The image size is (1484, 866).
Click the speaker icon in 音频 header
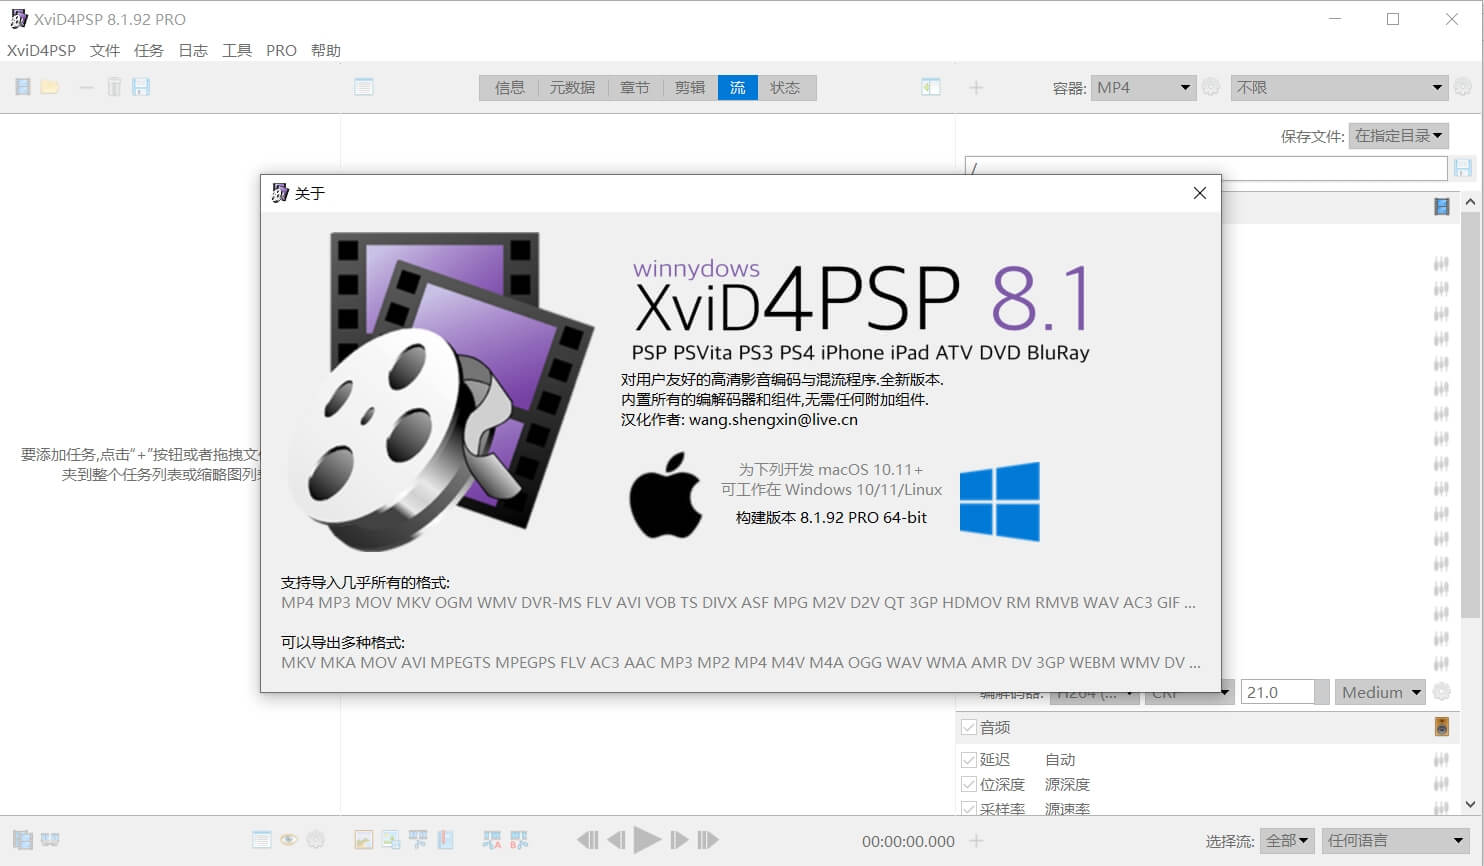(x=1442, y=727)
